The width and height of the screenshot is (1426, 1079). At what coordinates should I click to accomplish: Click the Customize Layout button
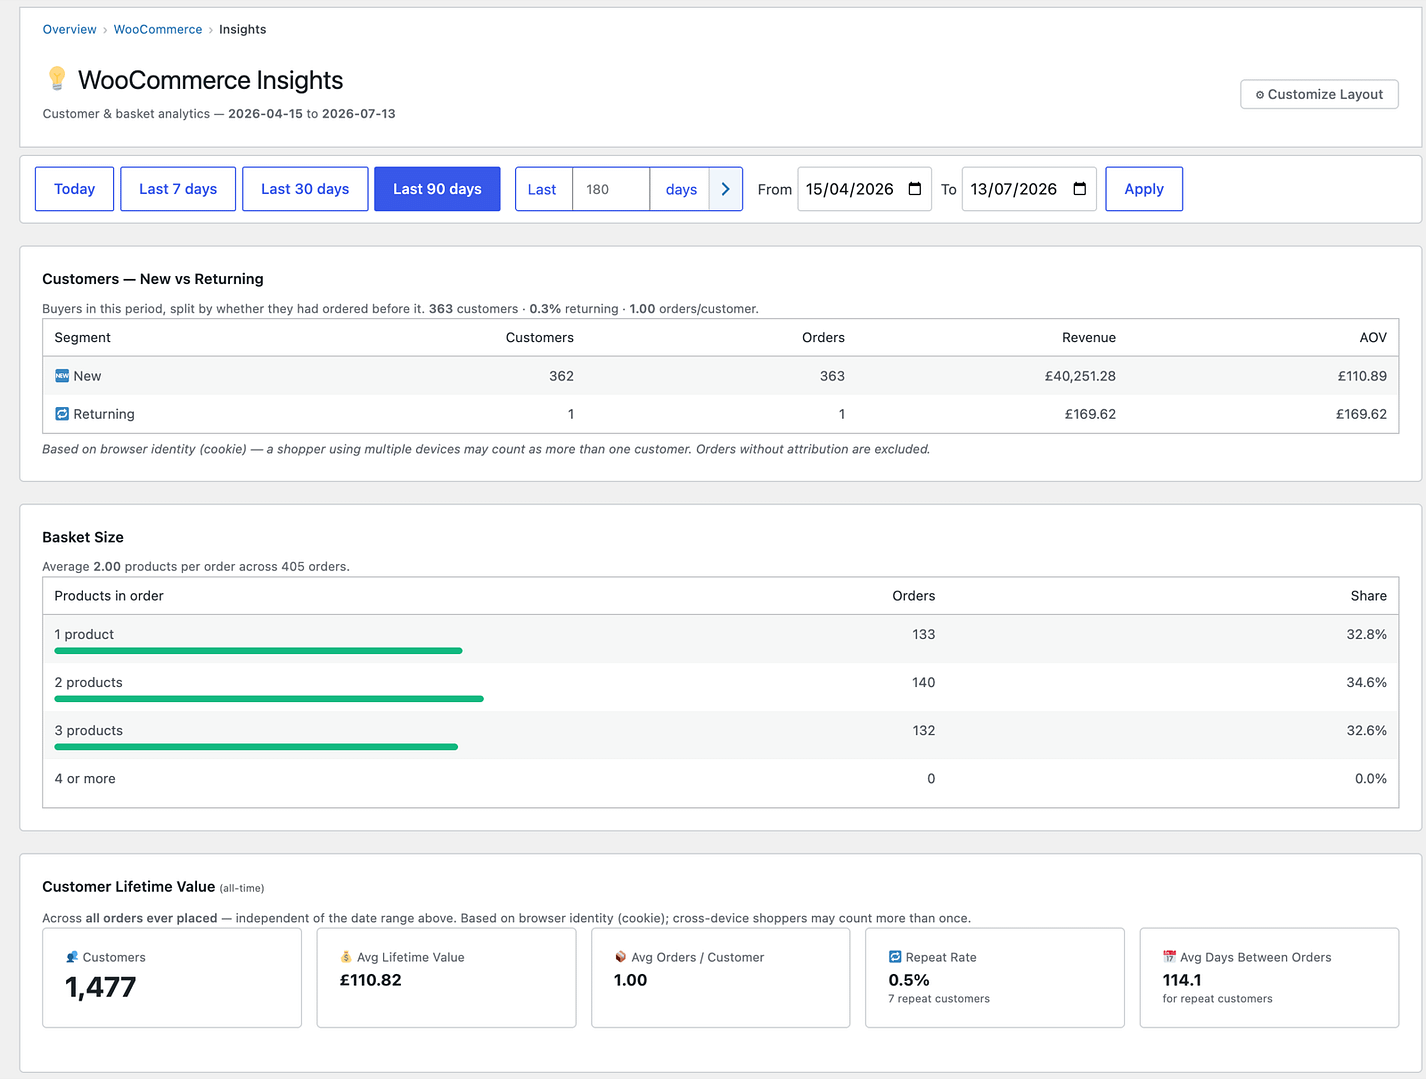click(x=1319, y=94)
